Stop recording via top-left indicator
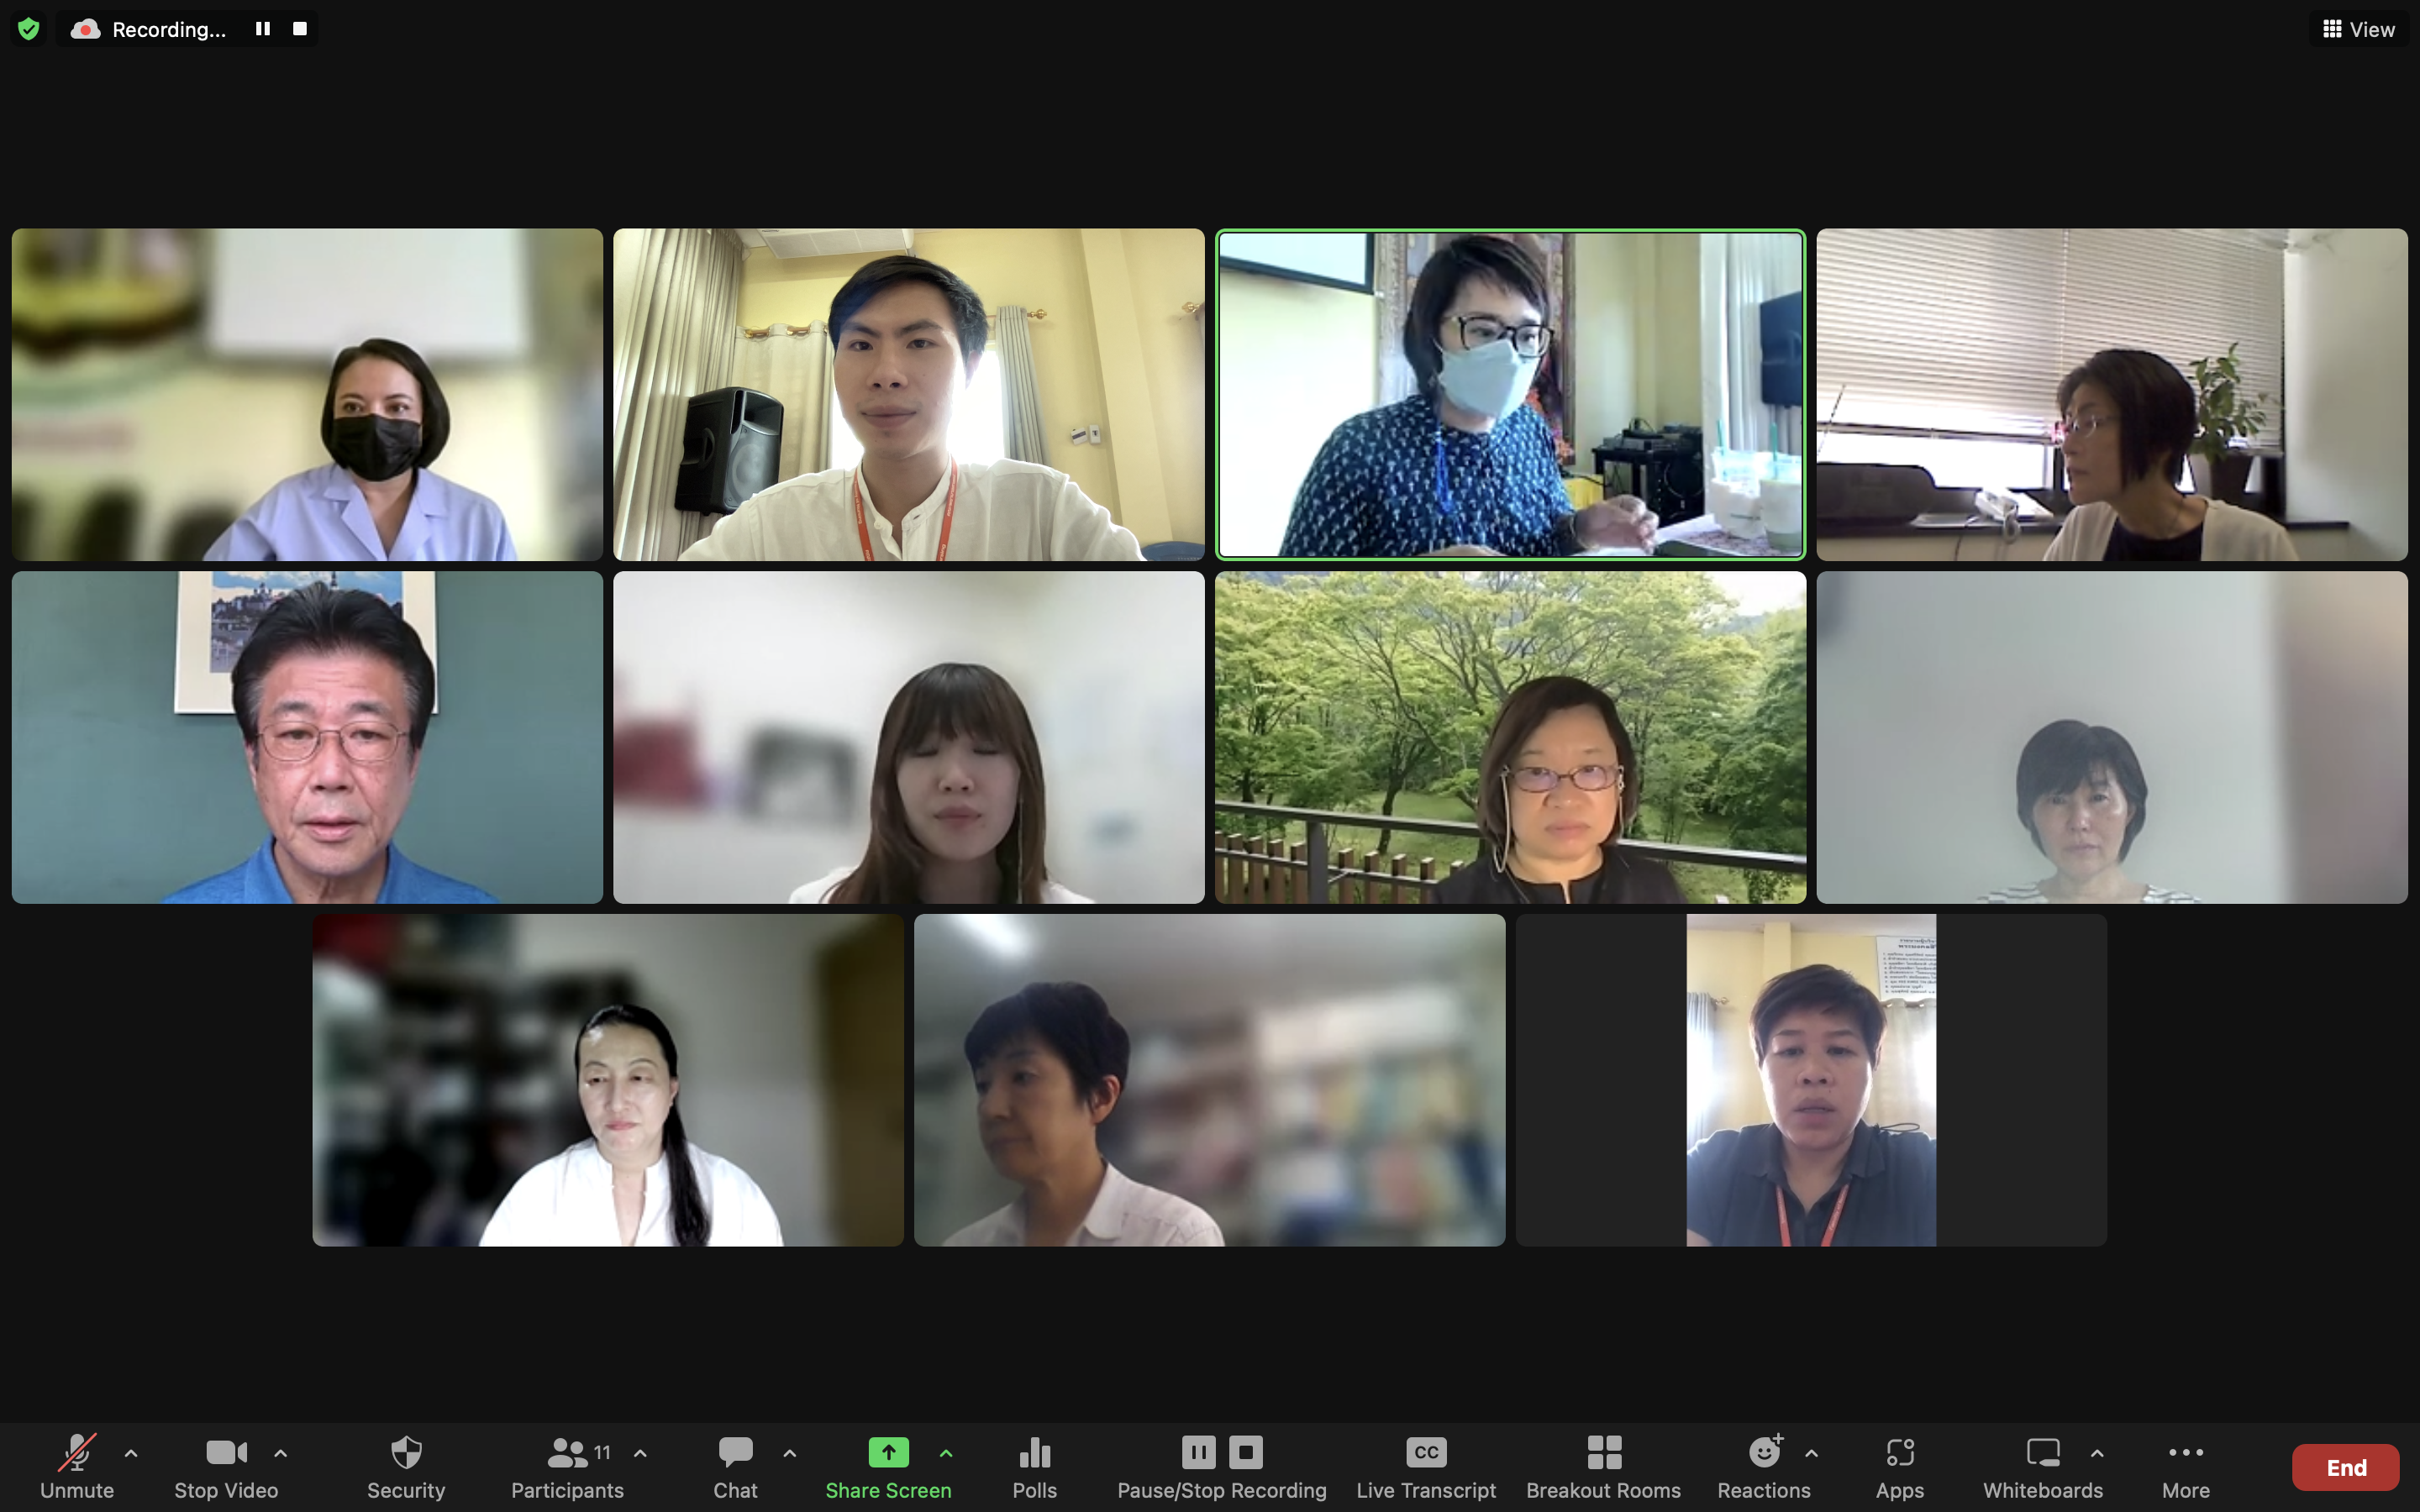 tap(300, 29)
